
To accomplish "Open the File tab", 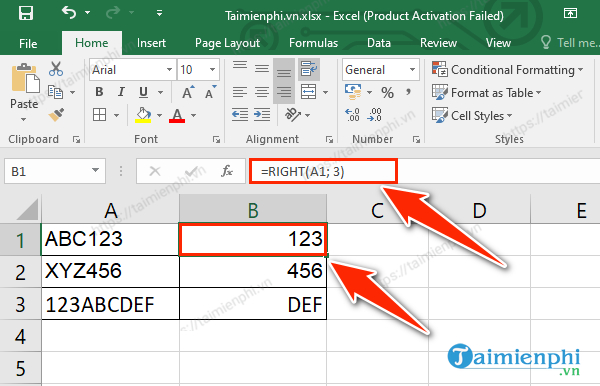I will coord(28,43).
